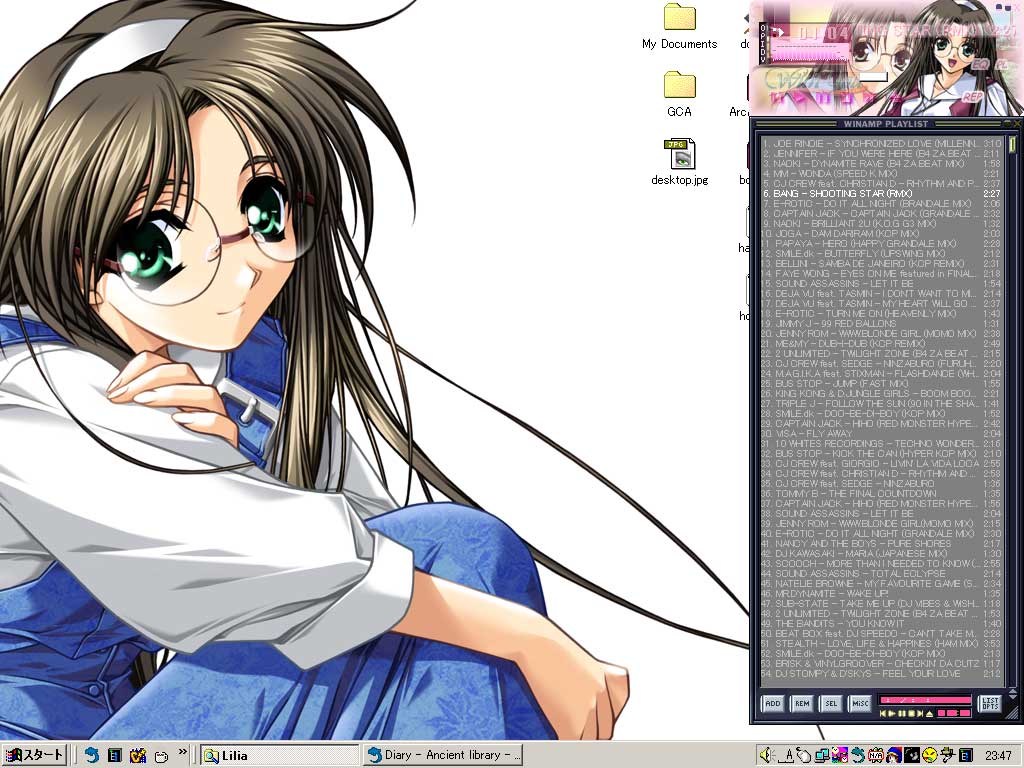This screenshot has height=768, width=1024.
Task: Toggle the REP repeat button on Winamp
Action: [972, 97]
